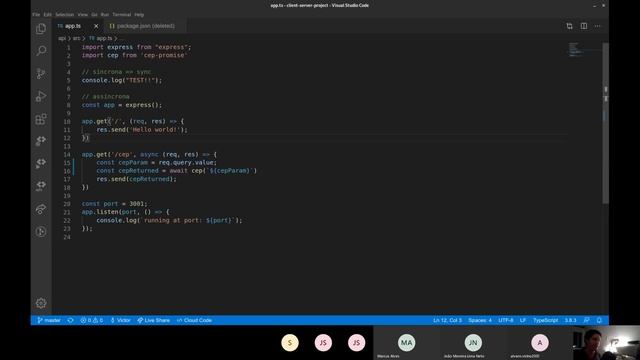Click the S participant avatar

290,343
